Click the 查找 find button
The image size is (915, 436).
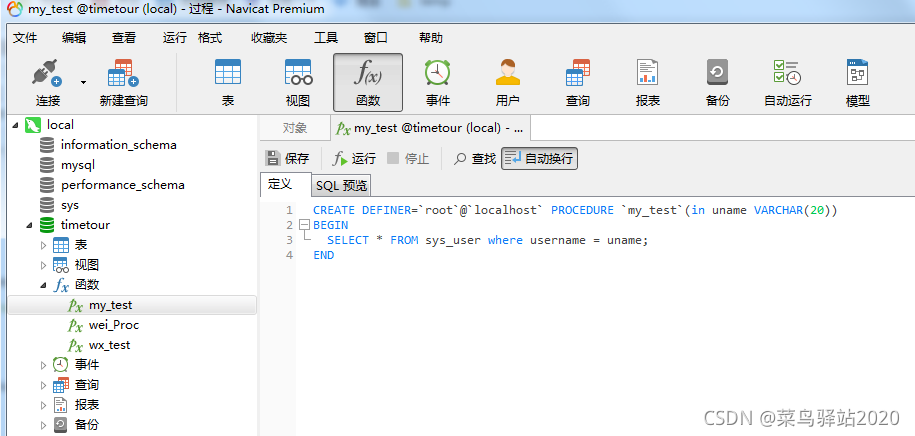[475, 158]
